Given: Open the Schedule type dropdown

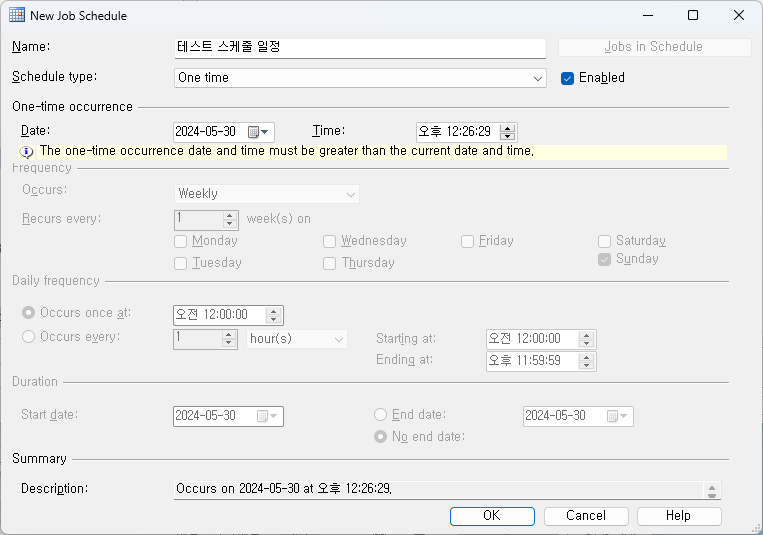Looking at the screenshot, I should 360,78.
